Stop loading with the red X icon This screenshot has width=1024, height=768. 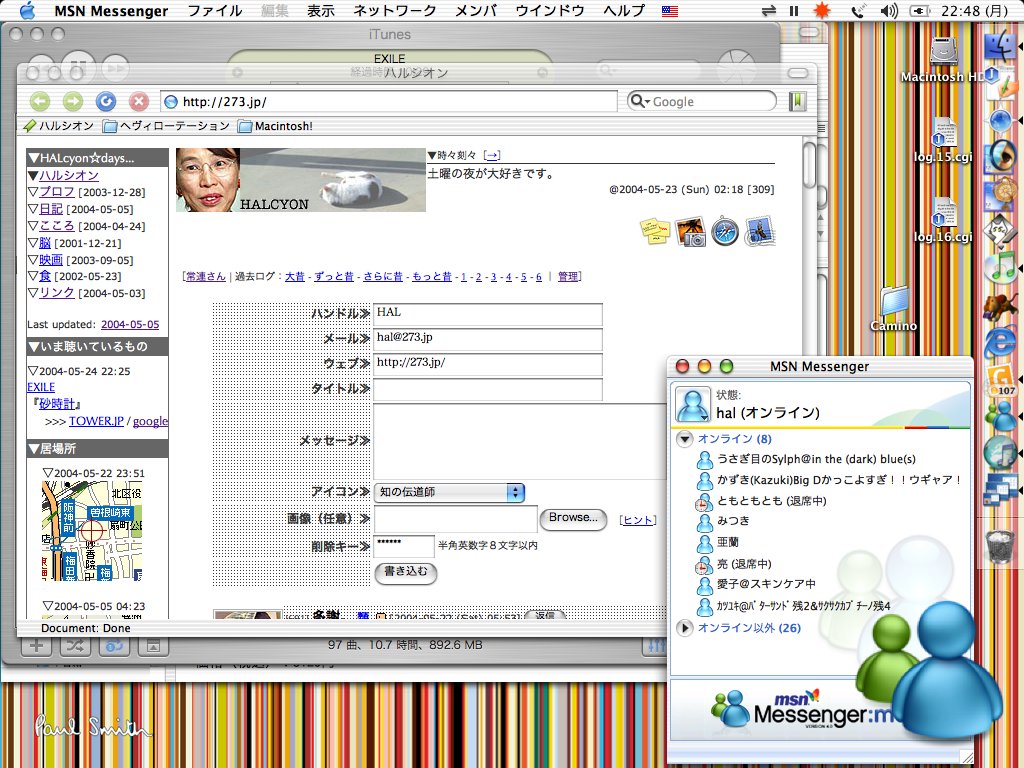tap(138, 101)
